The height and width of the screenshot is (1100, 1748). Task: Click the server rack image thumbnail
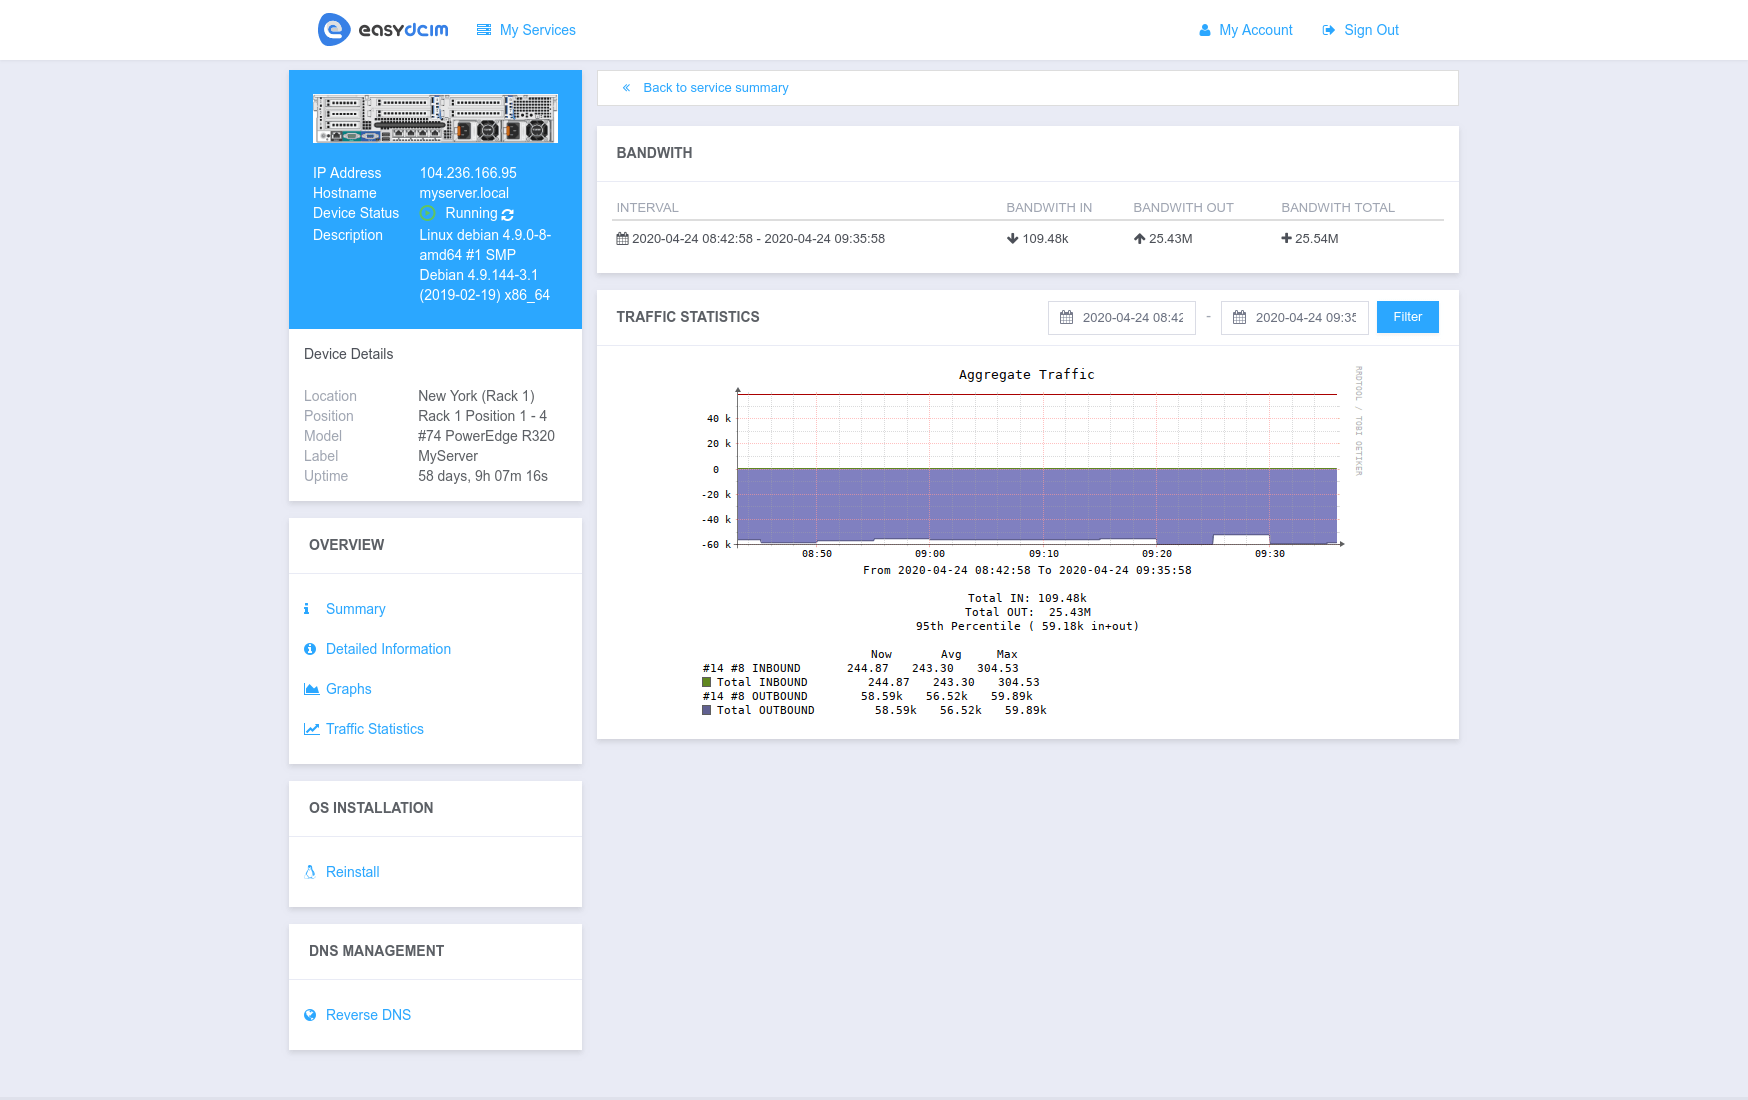point(435,118)
